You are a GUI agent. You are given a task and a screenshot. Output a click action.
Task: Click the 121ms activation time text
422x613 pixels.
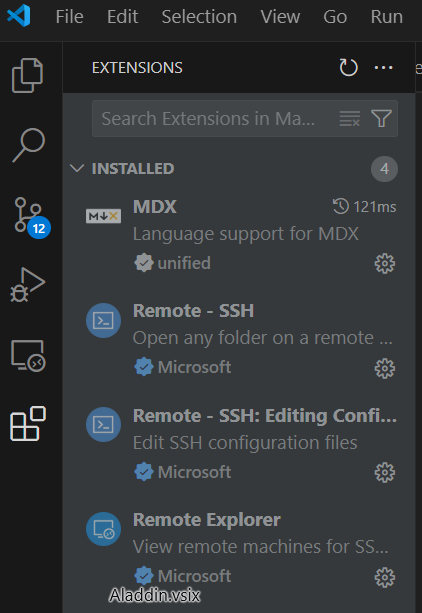click(x=375, y=207)
